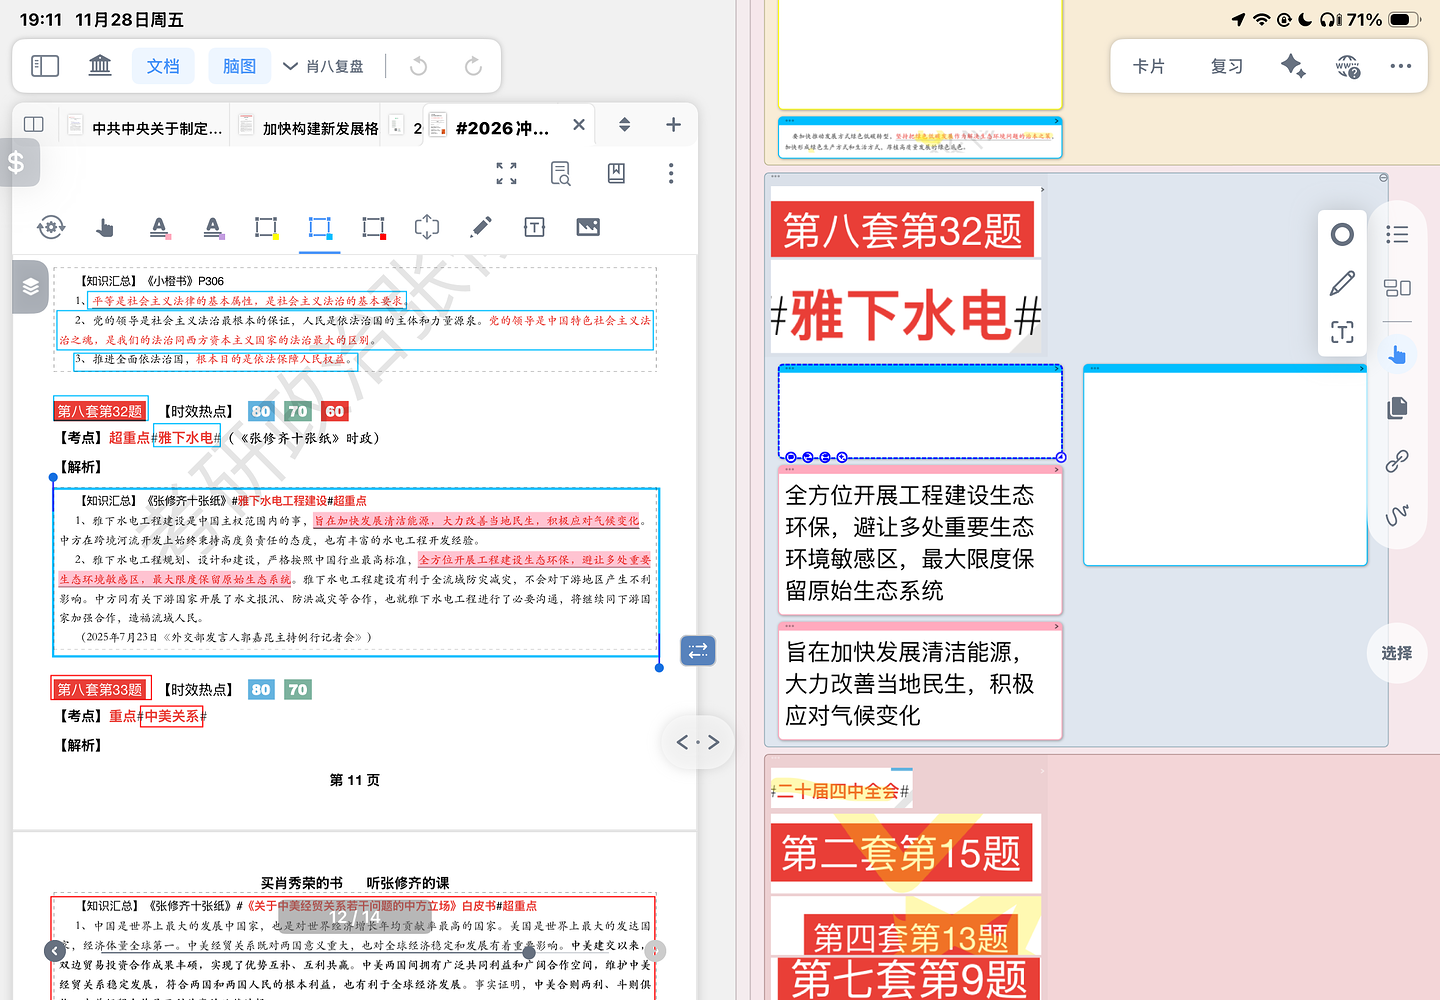Toggle the left sidebar panel
Screen dimensions: 1440x1000
pyautogui.click(x=46, y=67)
